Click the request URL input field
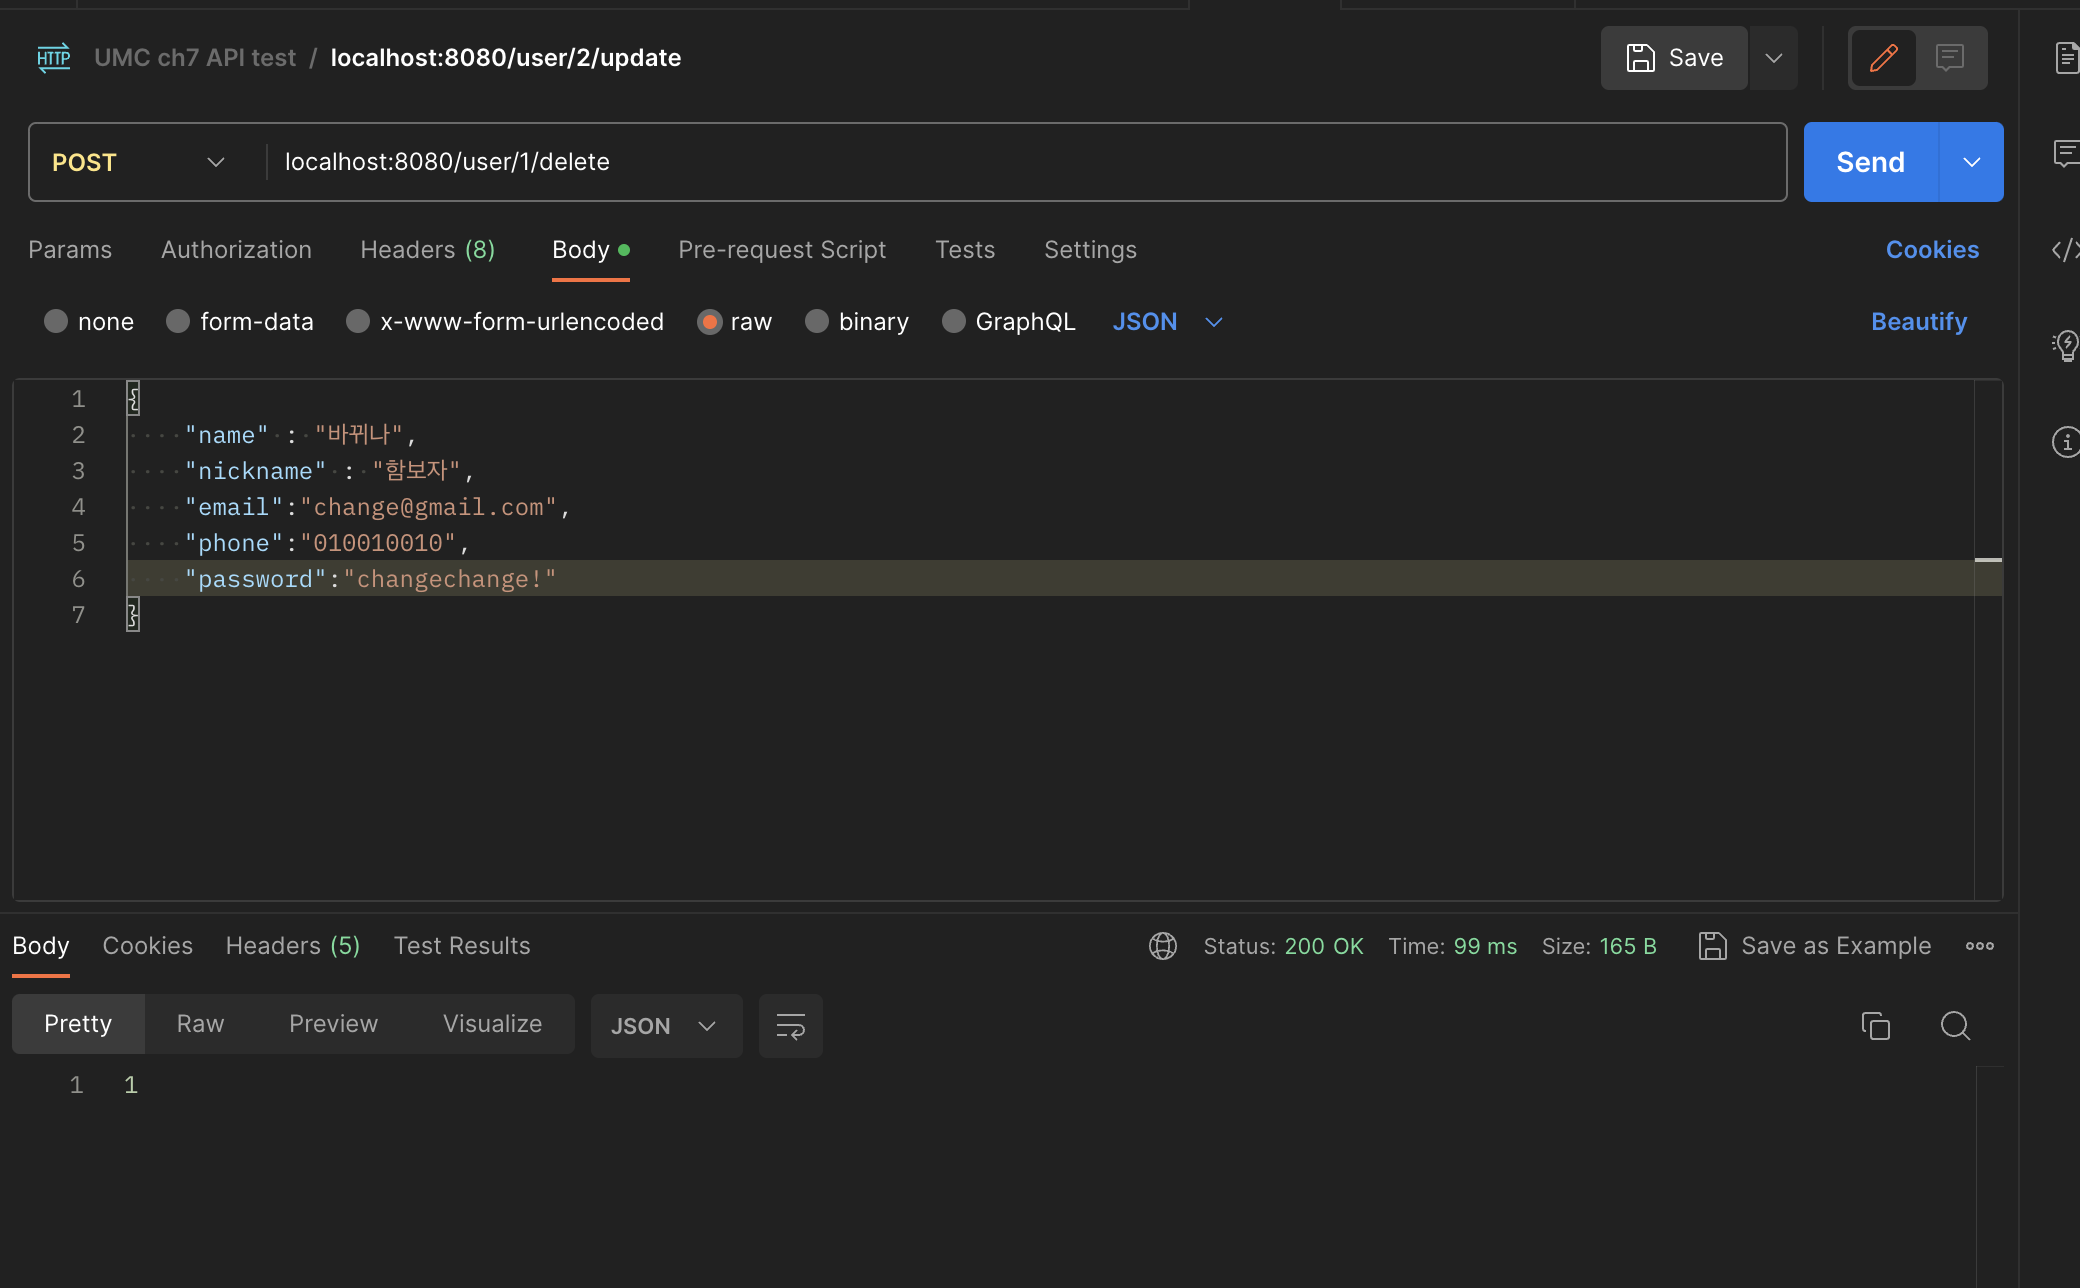This screenshot has height=1288, width=2080. click(1020, 162)
